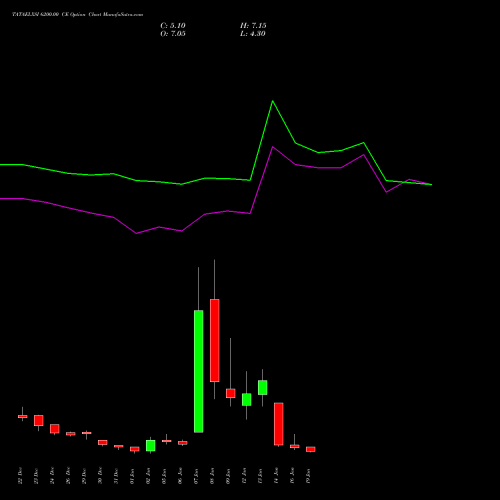Viewport: 500px width, 500px height.
Task: Click the 07 Jan date label
Action: point(196,476)
